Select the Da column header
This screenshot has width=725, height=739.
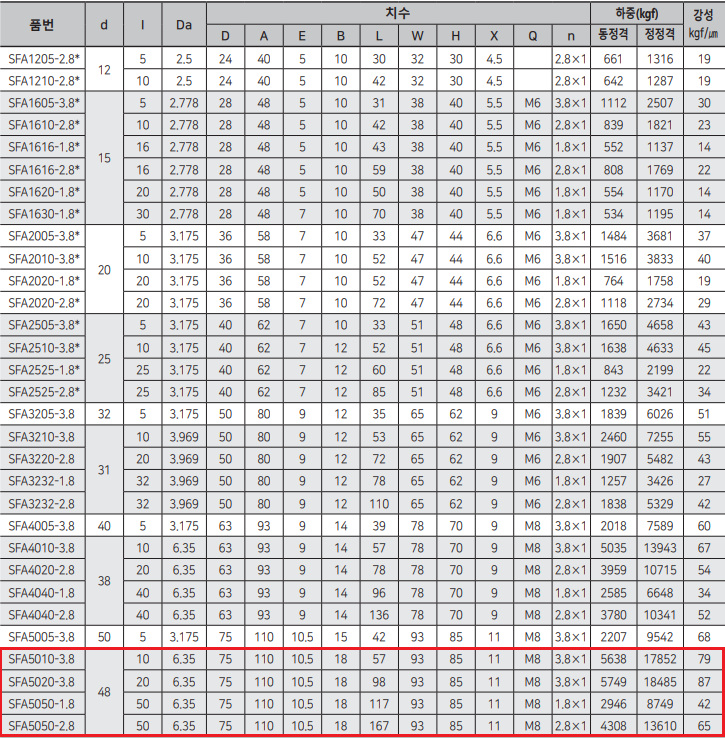click(183, 24)
